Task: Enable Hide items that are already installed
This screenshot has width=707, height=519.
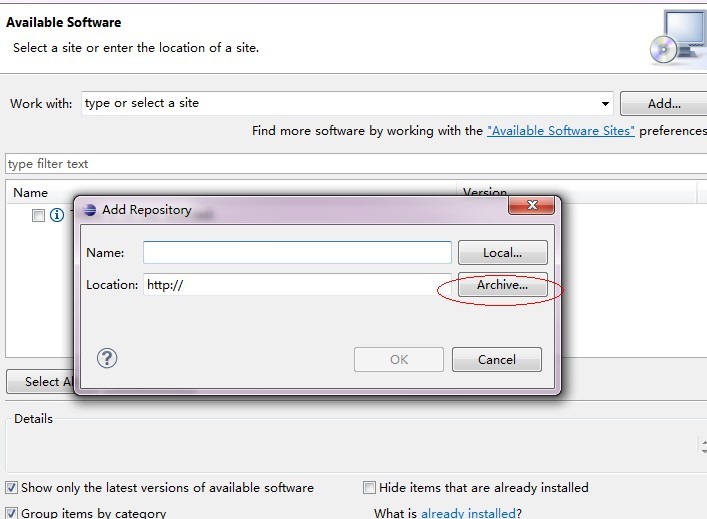Action: click(x=369, y=488)
